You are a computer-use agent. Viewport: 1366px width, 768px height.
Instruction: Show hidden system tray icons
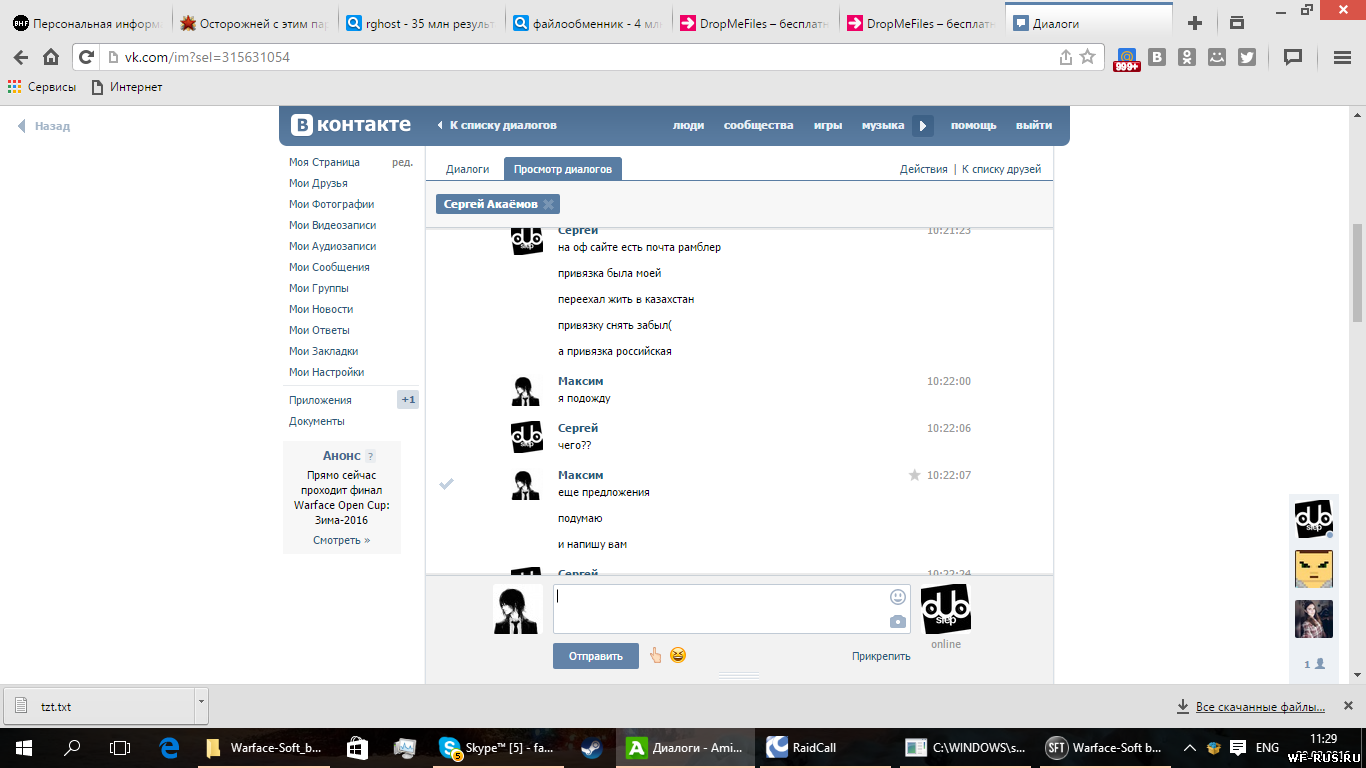coord(1190,747)
